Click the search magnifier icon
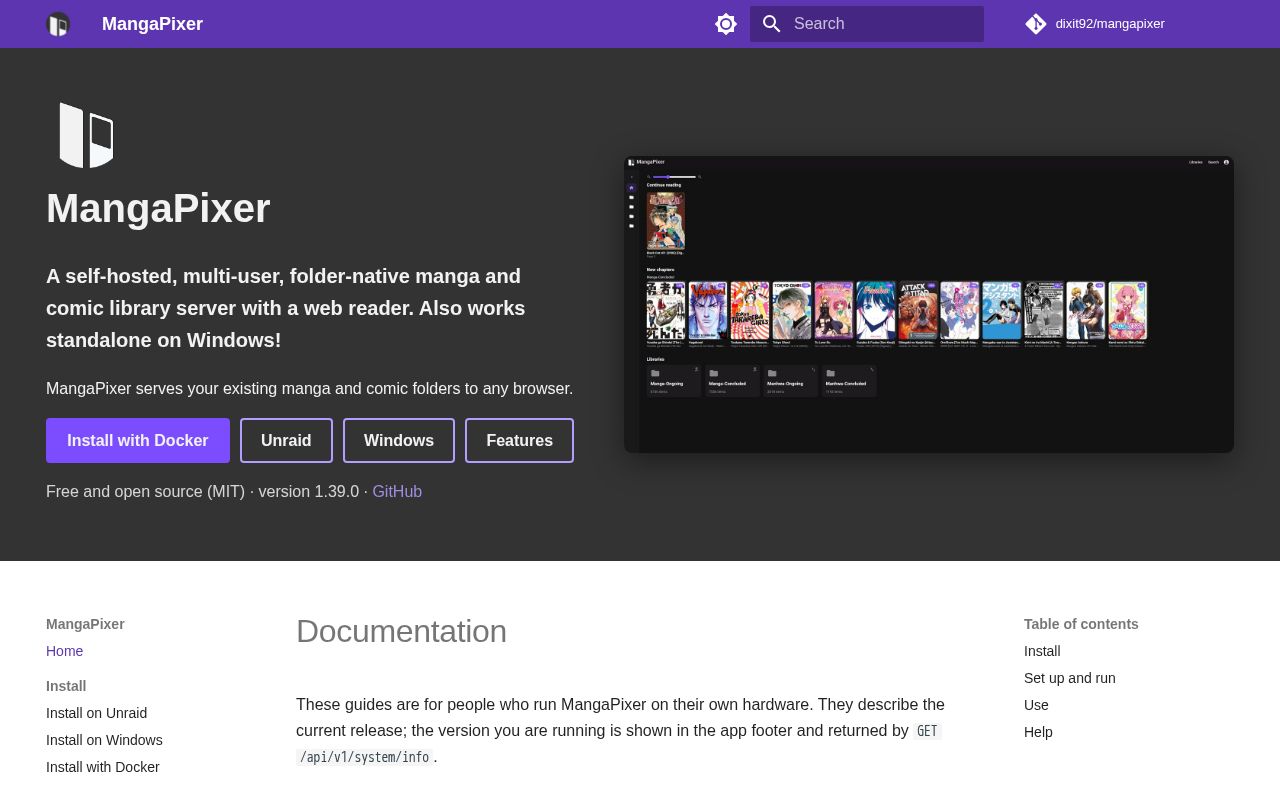The height and width of the screenshot is (800, 1280). click(x=771, y=24)
